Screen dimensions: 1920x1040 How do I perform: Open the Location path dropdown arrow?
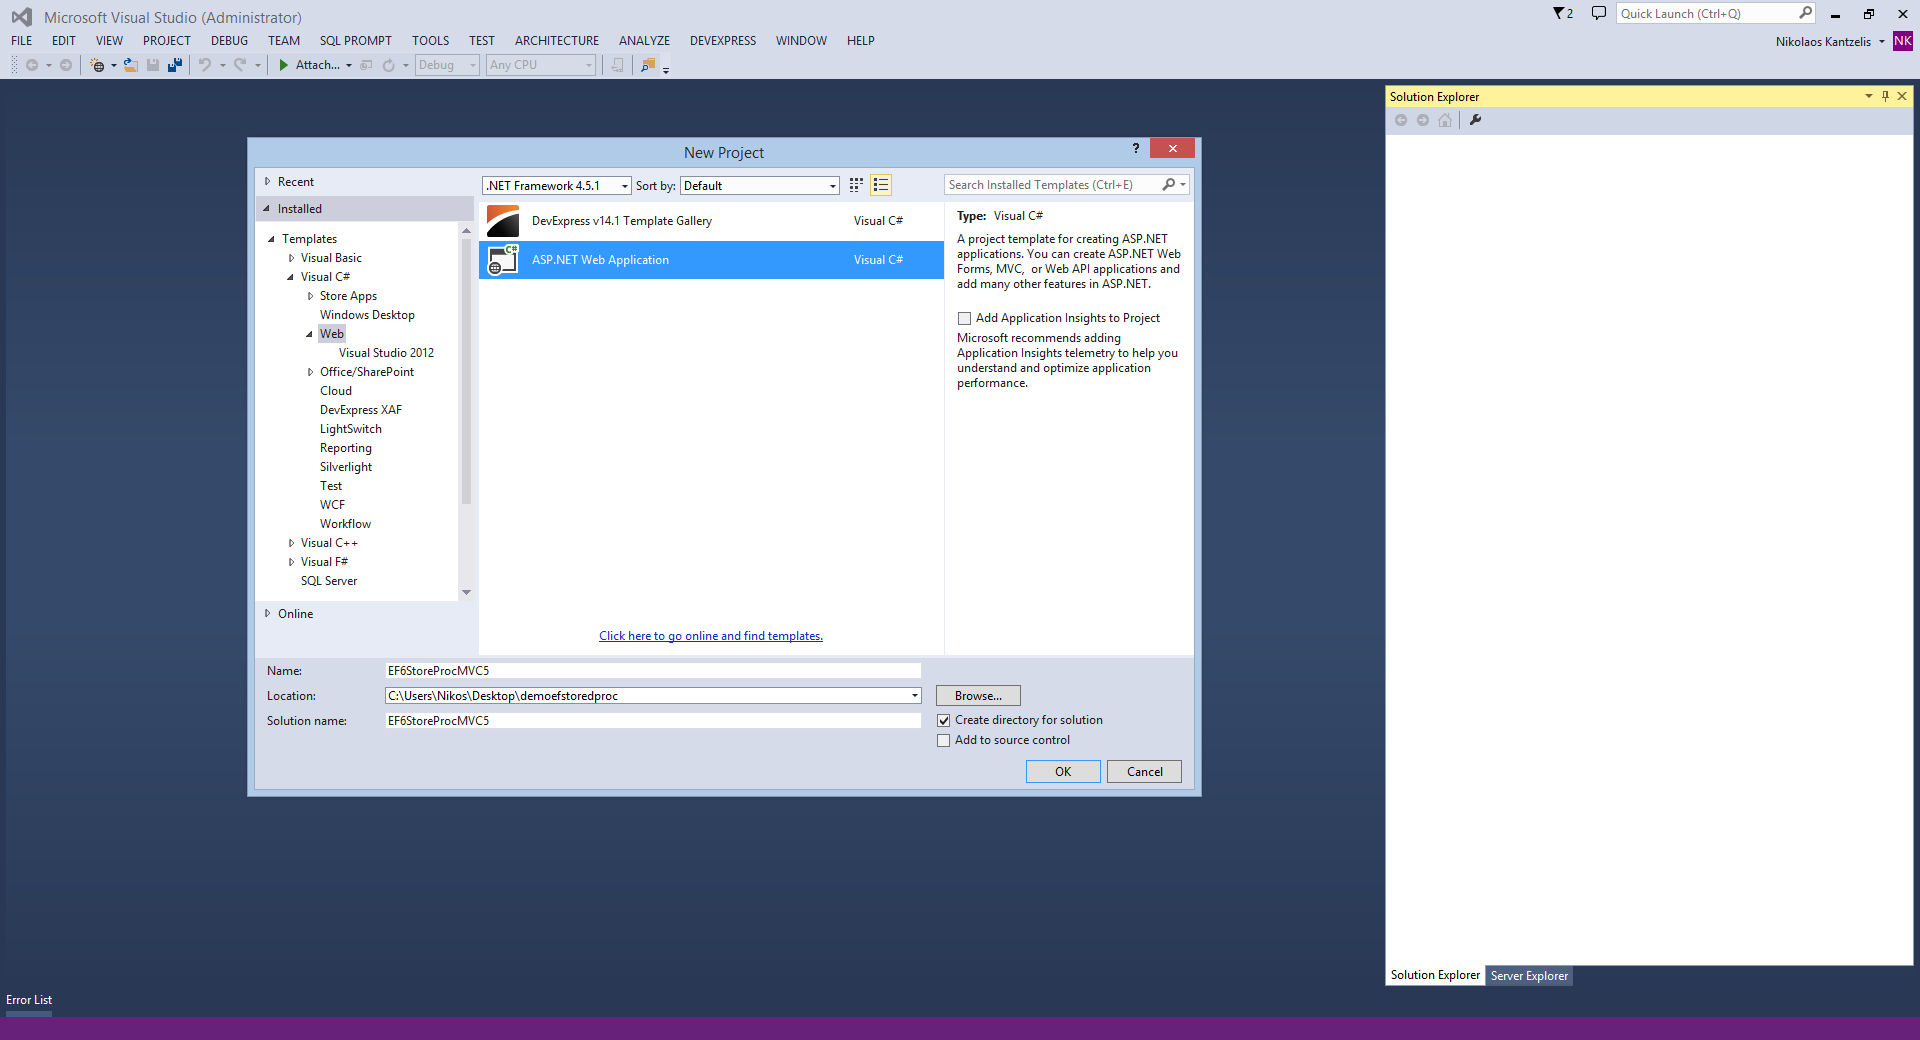[914, 696]
